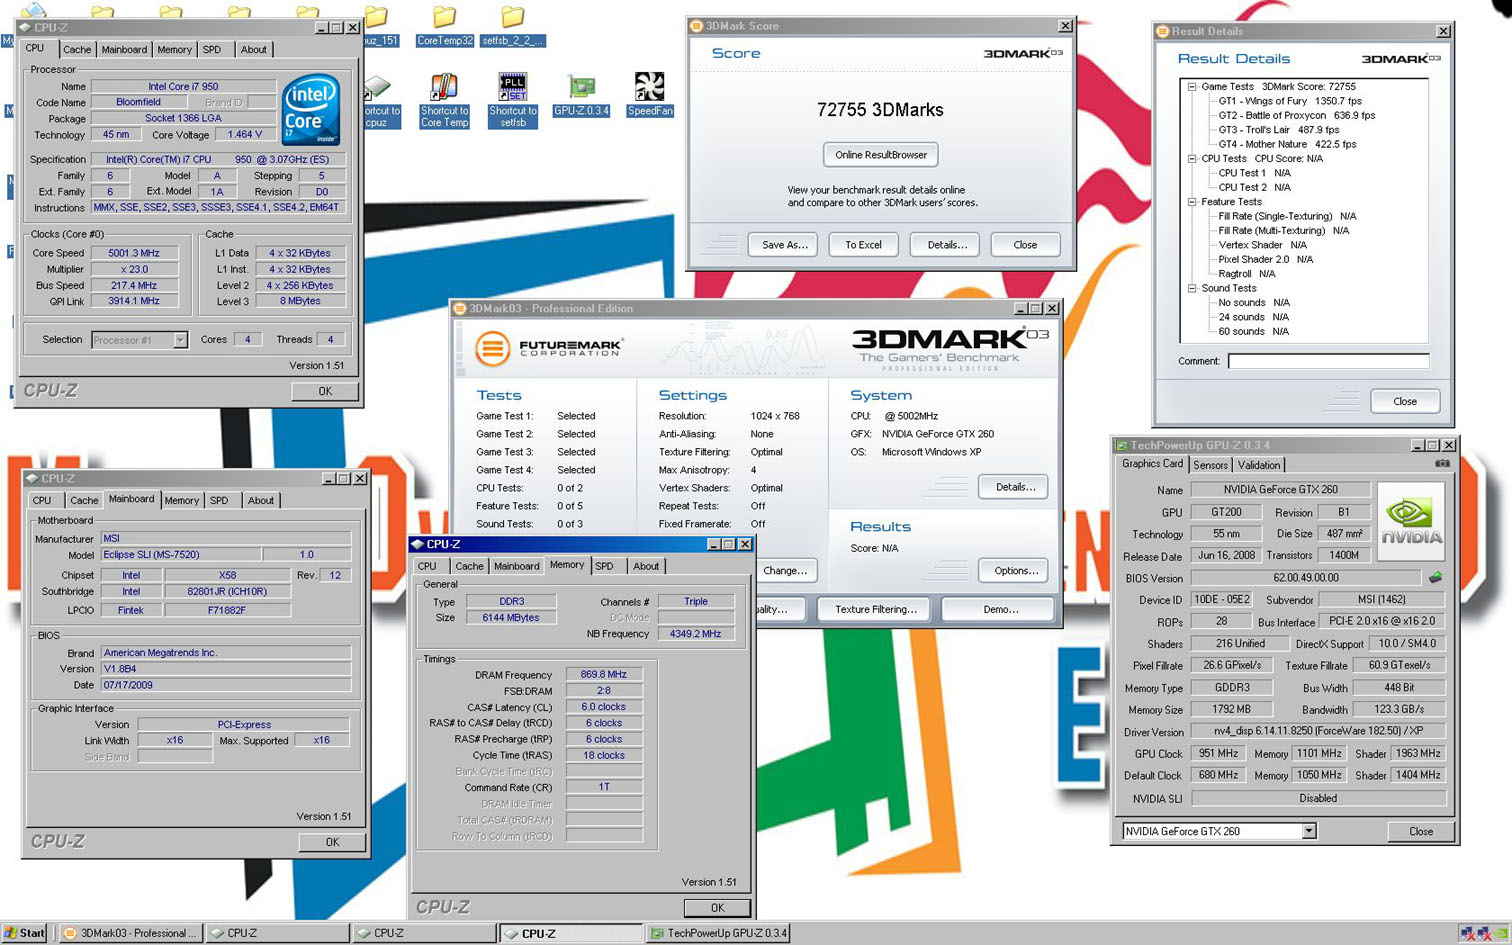The height and width of the screenshot is (945, 1512).
Task: Click GPU-Z's camera screenshot icon
Action: [1442, 464]
